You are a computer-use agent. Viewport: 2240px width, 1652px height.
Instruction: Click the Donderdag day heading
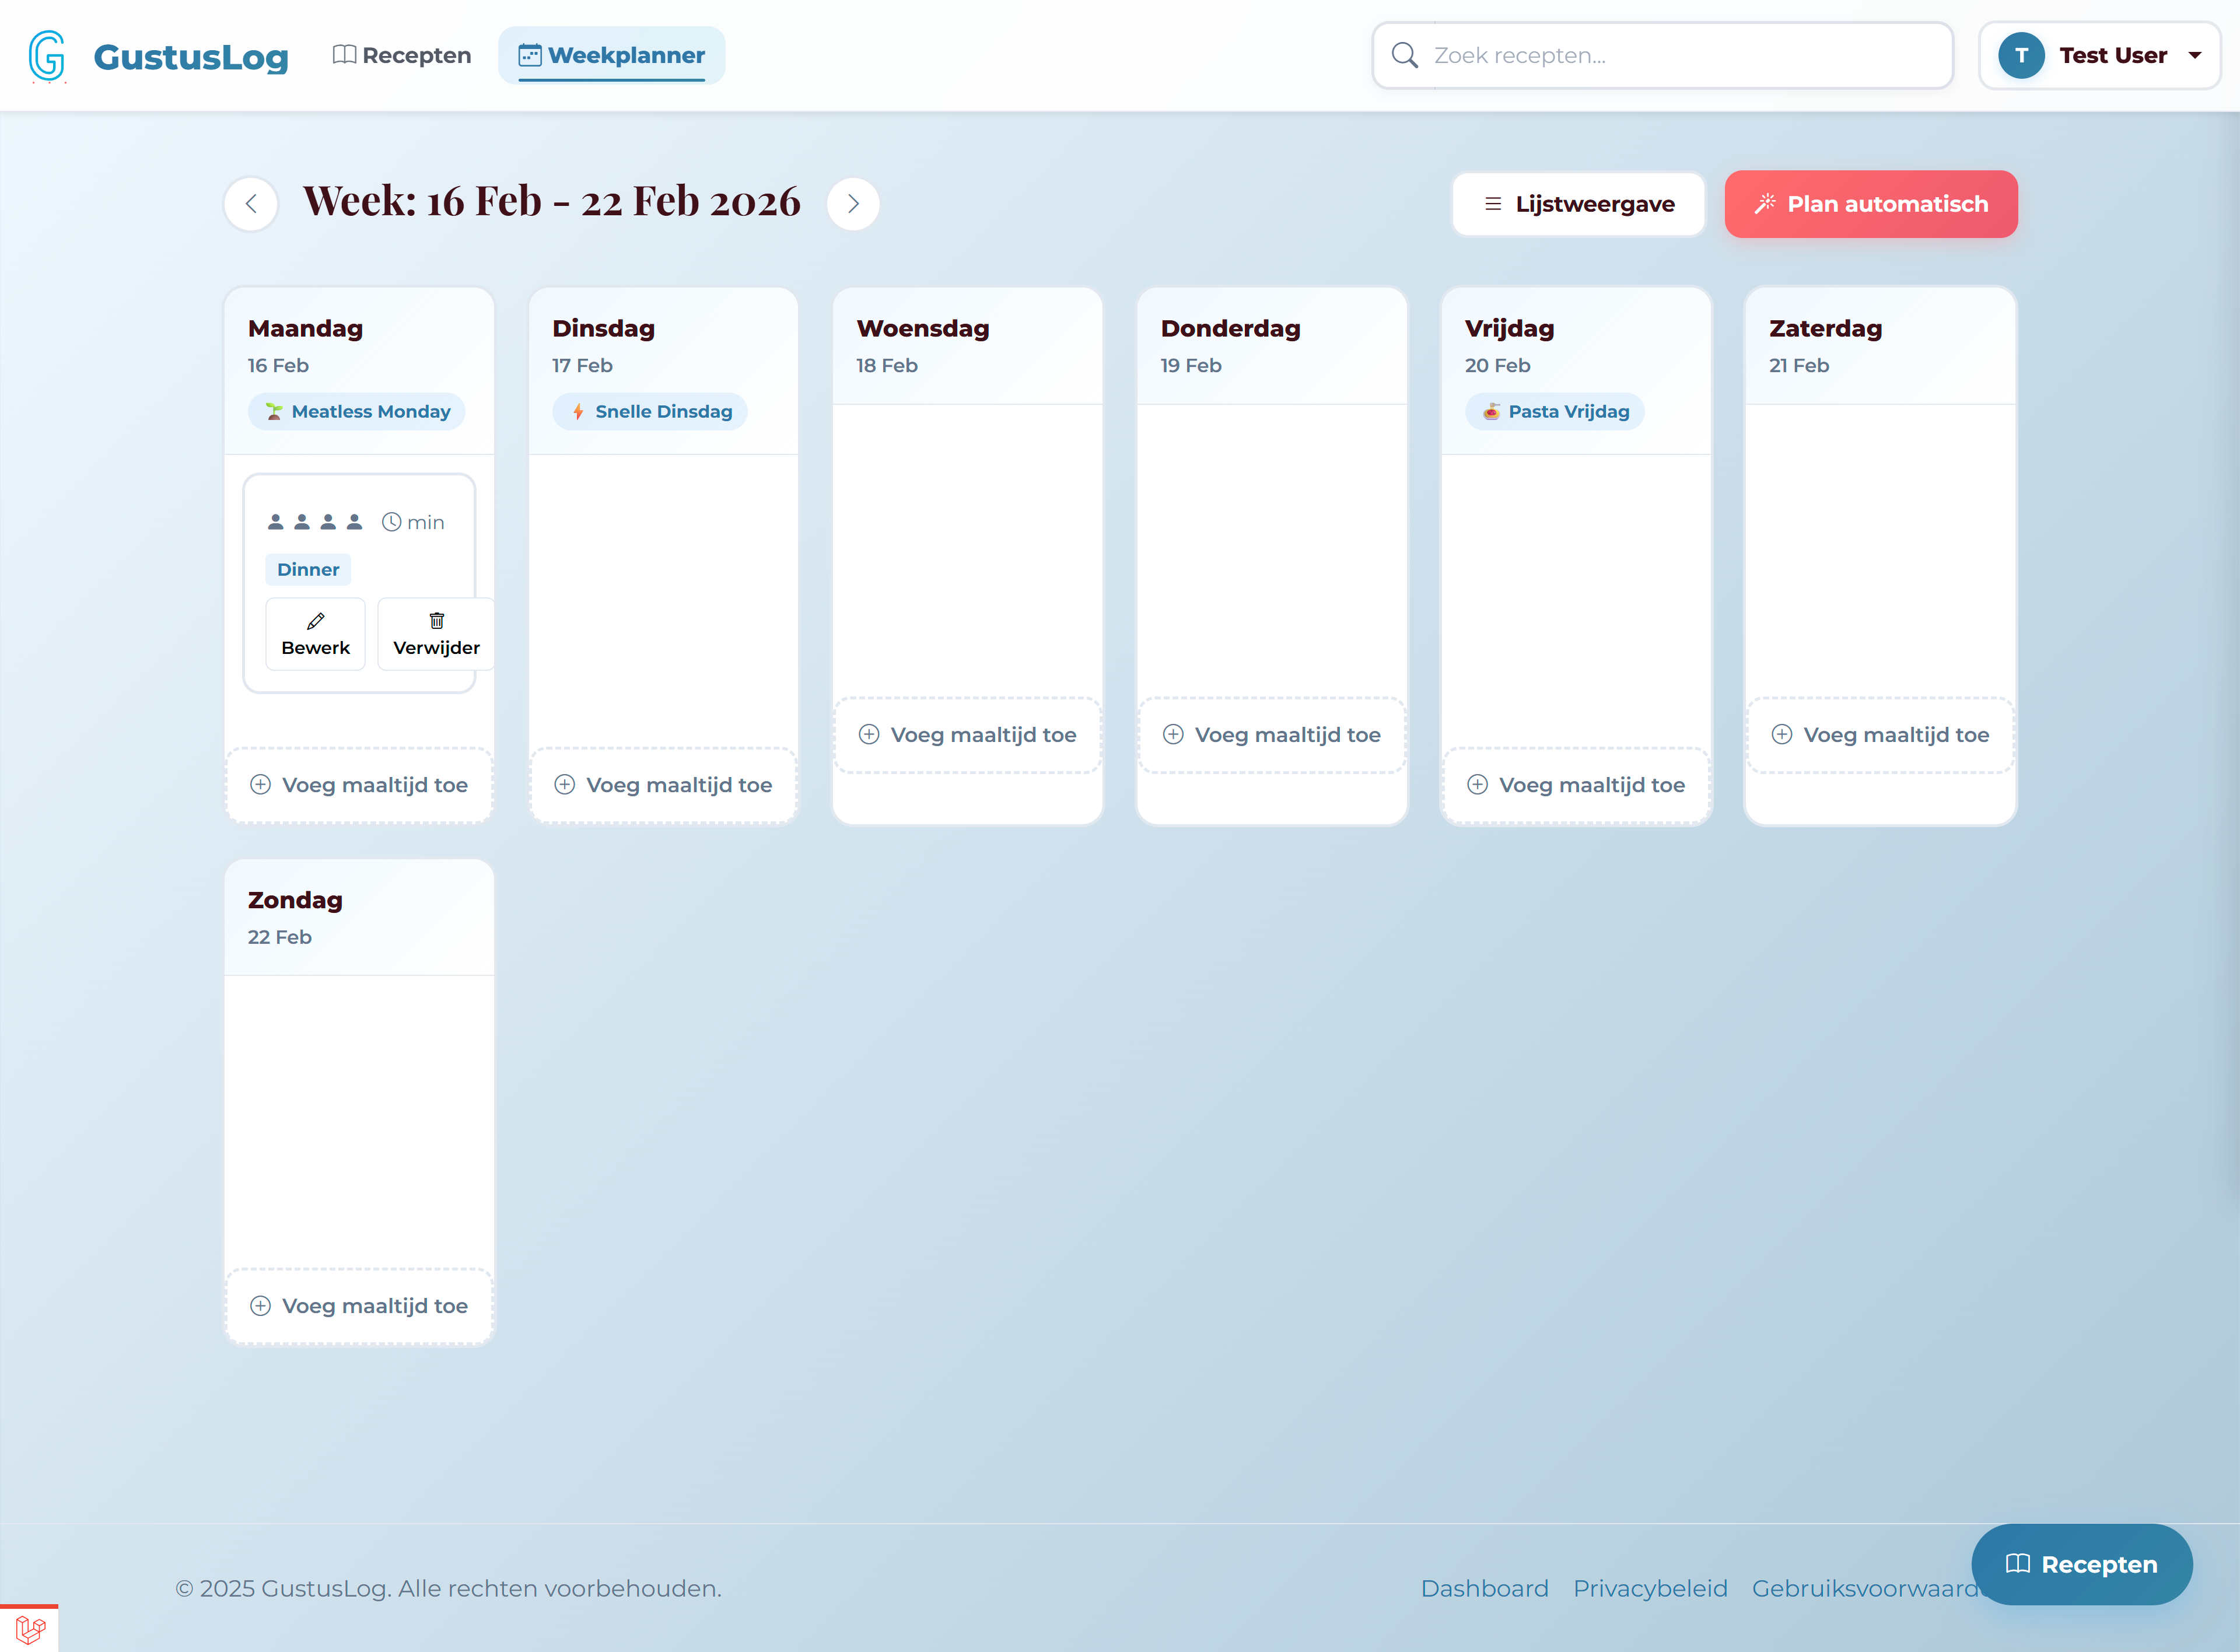tap(1230, 328)
